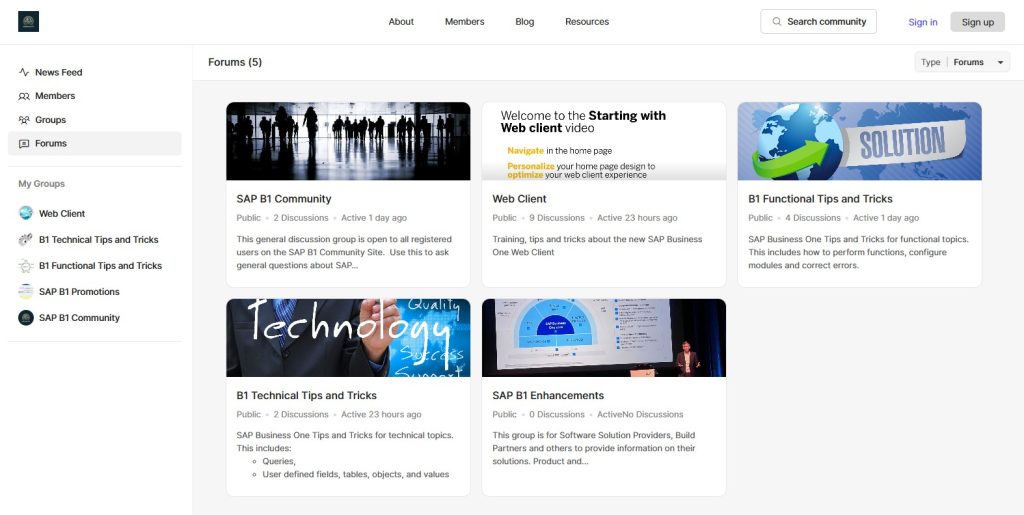Open the Type Forums dropdown
The width and height of the screenshot is (1024, 515).
pyautogui.click(x=962, y=62)
